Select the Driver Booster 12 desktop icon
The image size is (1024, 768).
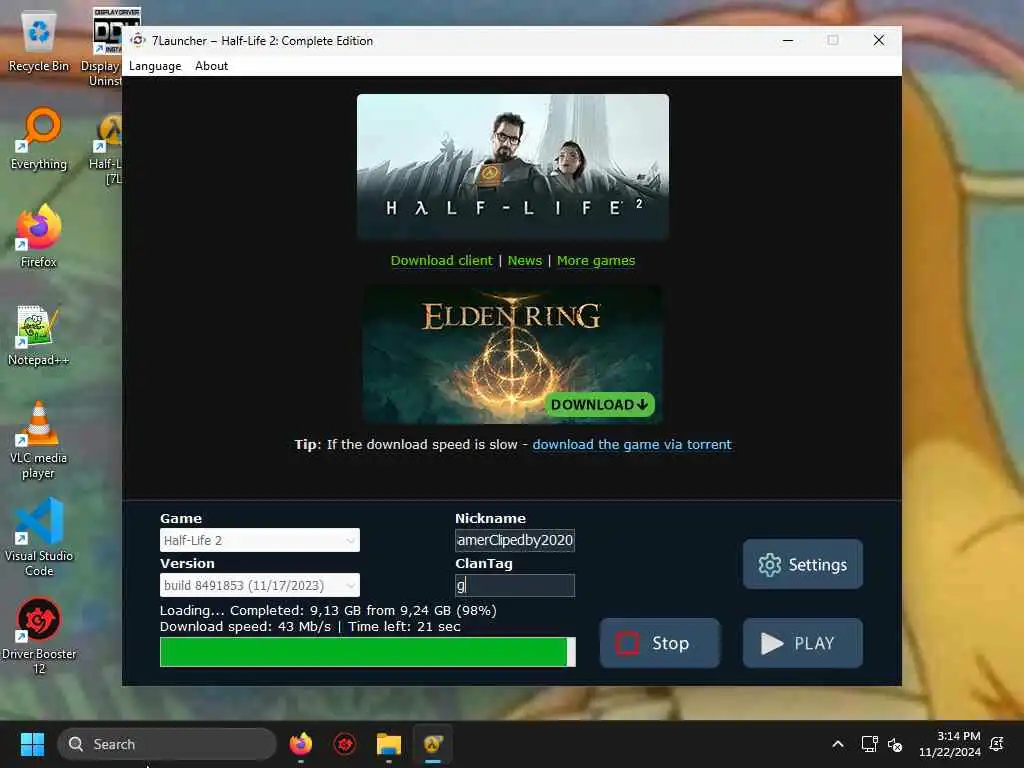[39, 637]
